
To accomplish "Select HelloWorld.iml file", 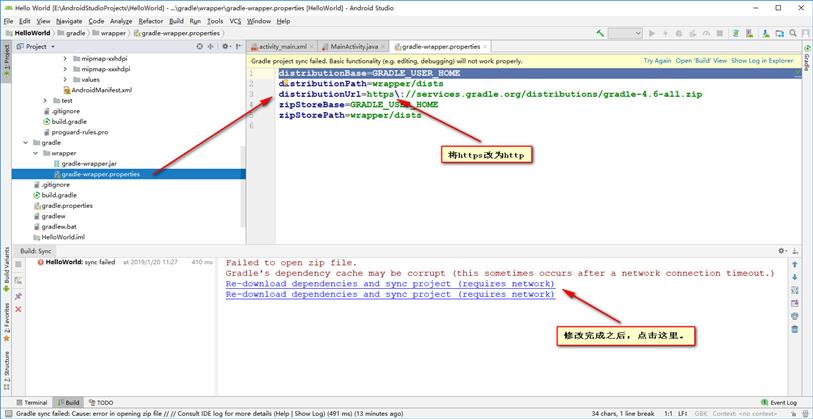I will coord(59,237).
